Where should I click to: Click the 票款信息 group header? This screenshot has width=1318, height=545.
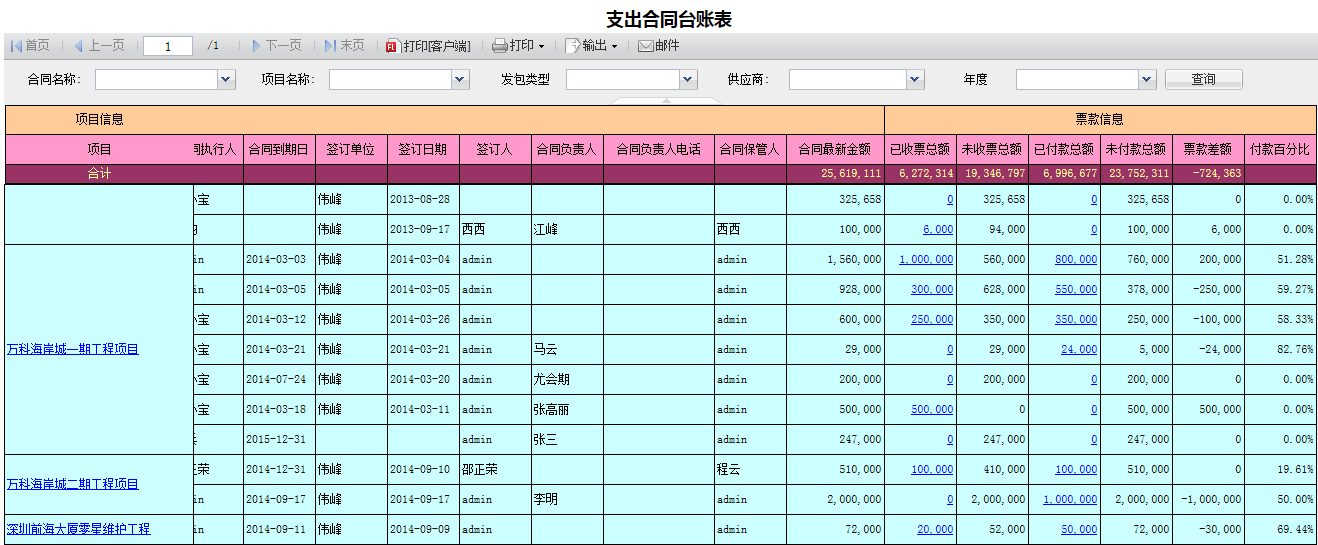pyautogui.click(x=1100, y=119)
